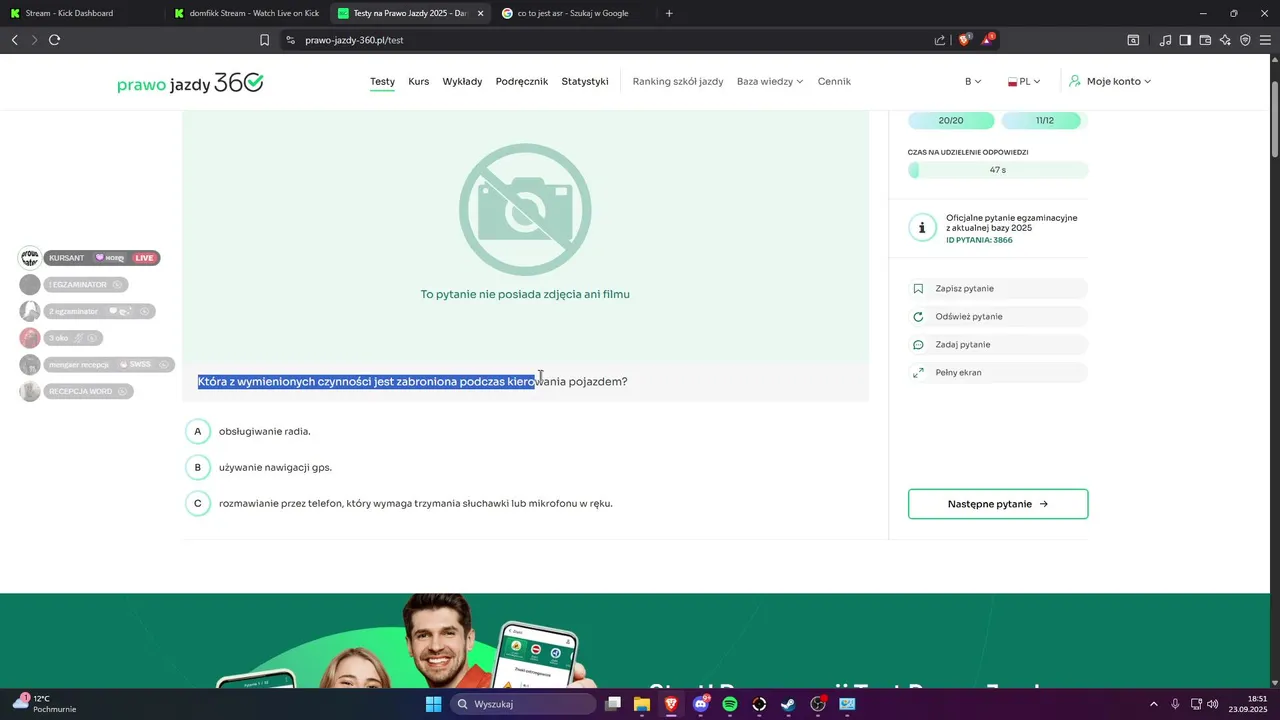Click the microphone icon in system tray

click(x=1175, y=704)
